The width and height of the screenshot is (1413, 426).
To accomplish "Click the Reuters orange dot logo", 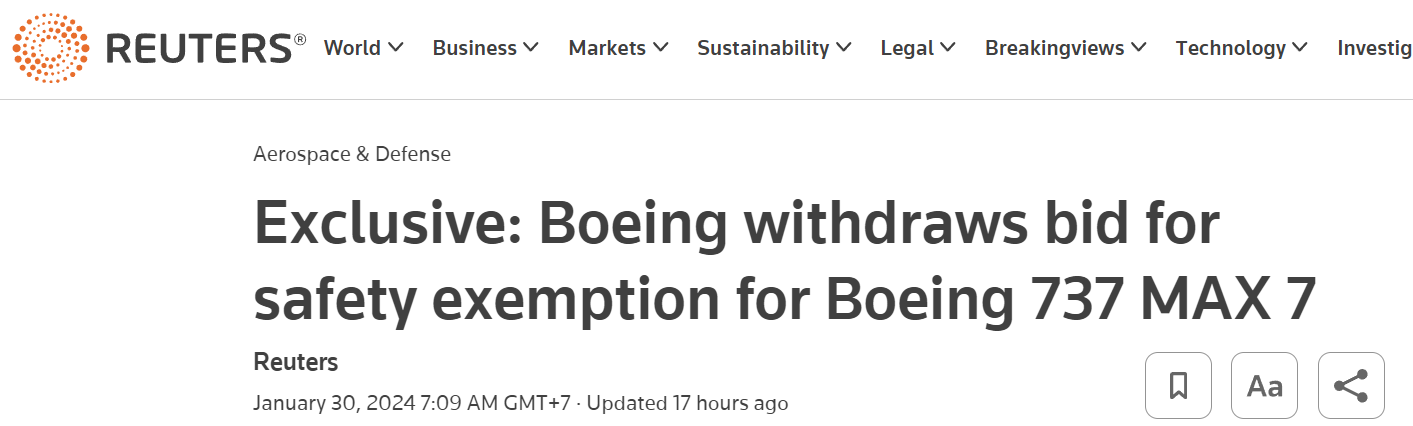I will 50,48.
